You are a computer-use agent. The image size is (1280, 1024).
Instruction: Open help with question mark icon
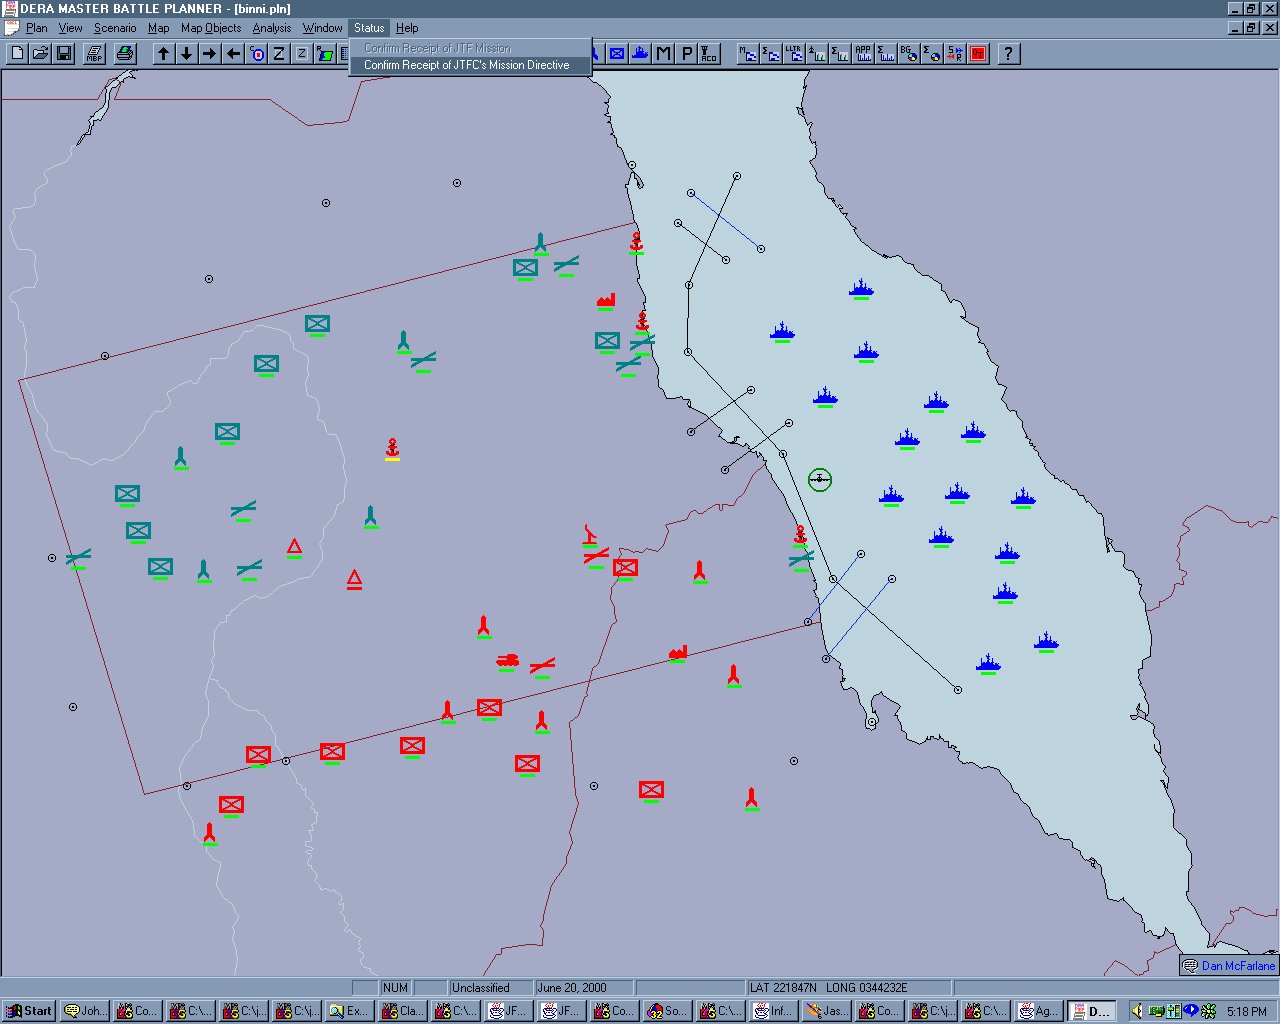[1008, 54]
